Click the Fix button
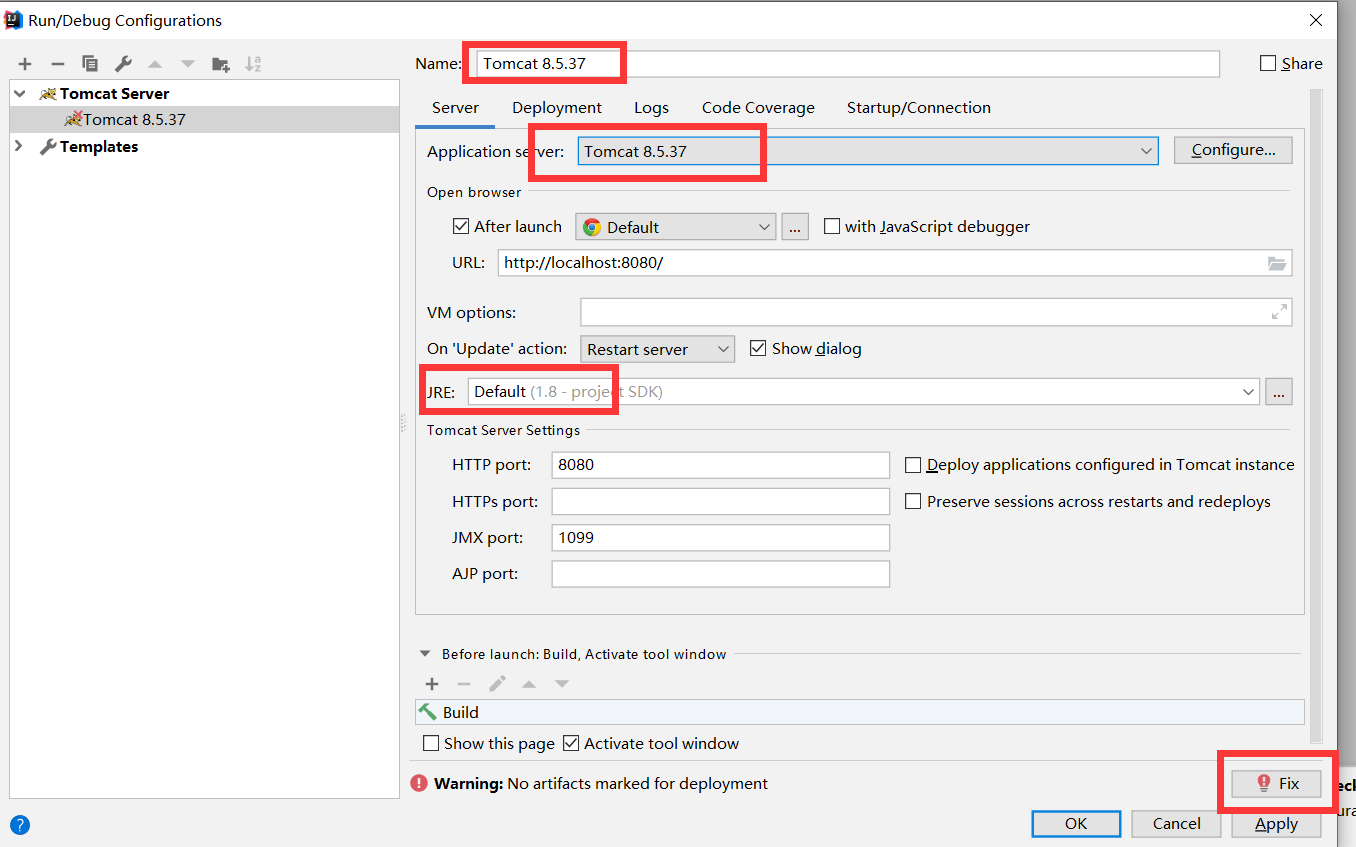The image size is (1356, 847). point(1276,783)
